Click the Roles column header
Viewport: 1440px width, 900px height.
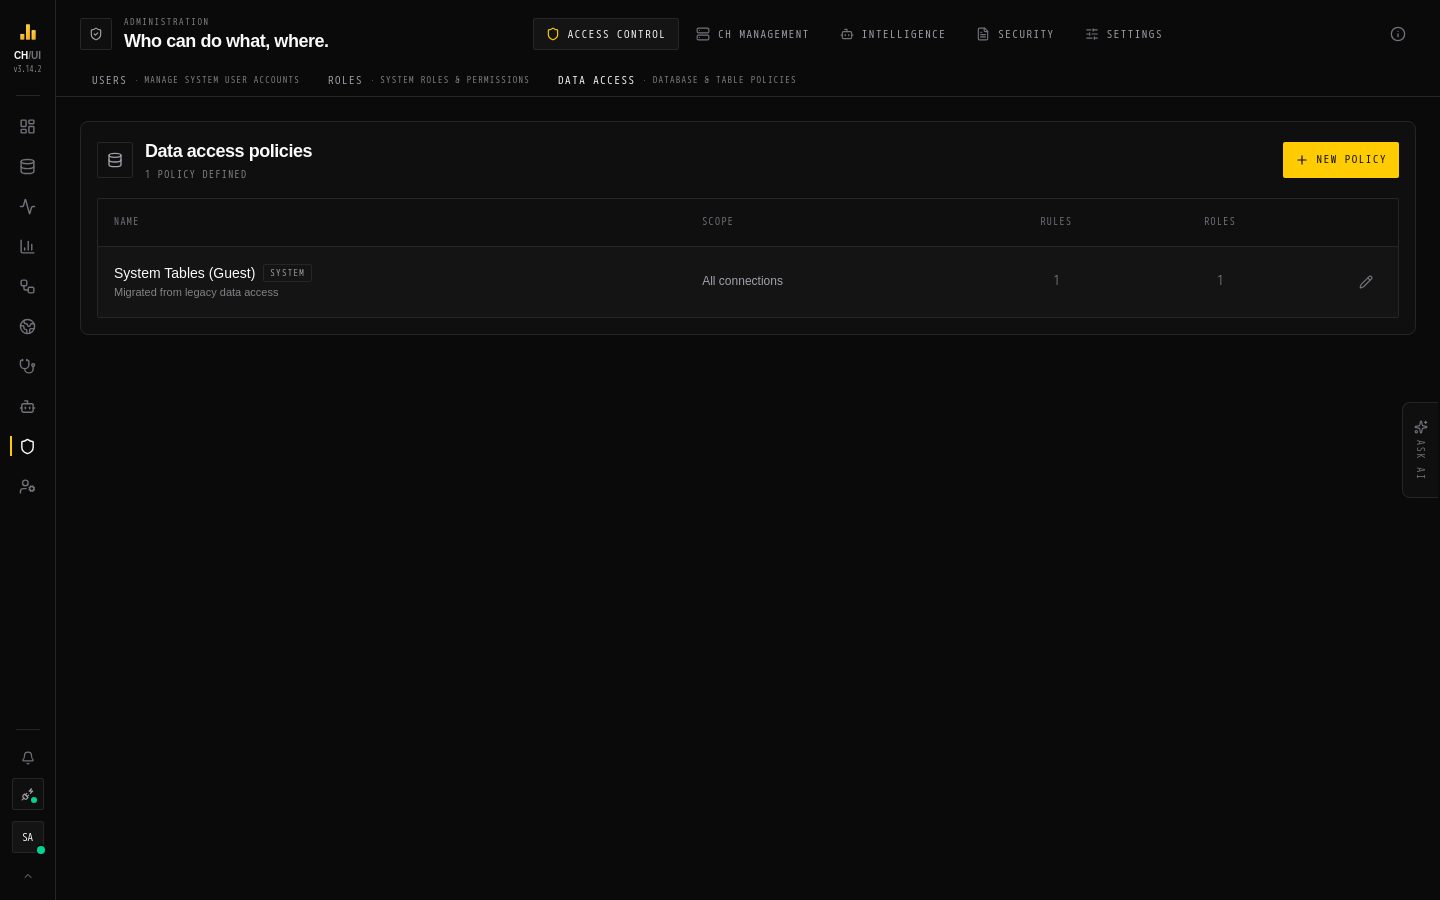click(1220, 222)
